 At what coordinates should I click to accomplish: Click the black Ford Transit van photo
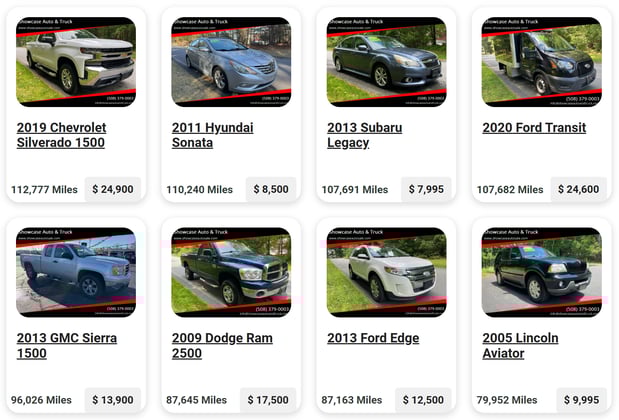(542, 62)
